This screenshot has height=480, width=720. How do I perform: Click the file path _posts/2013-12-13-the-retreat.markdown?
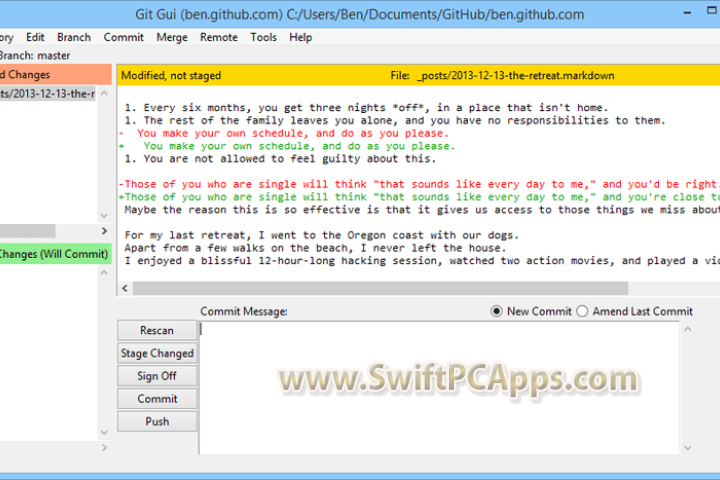[516, 75]
